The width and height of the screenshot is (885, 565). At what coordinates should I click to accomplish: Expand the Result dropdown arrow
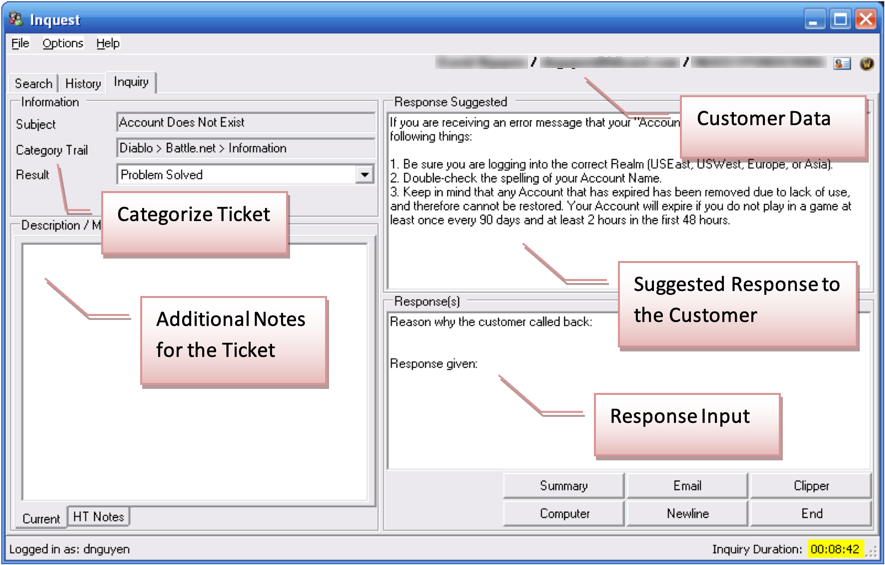364,175
